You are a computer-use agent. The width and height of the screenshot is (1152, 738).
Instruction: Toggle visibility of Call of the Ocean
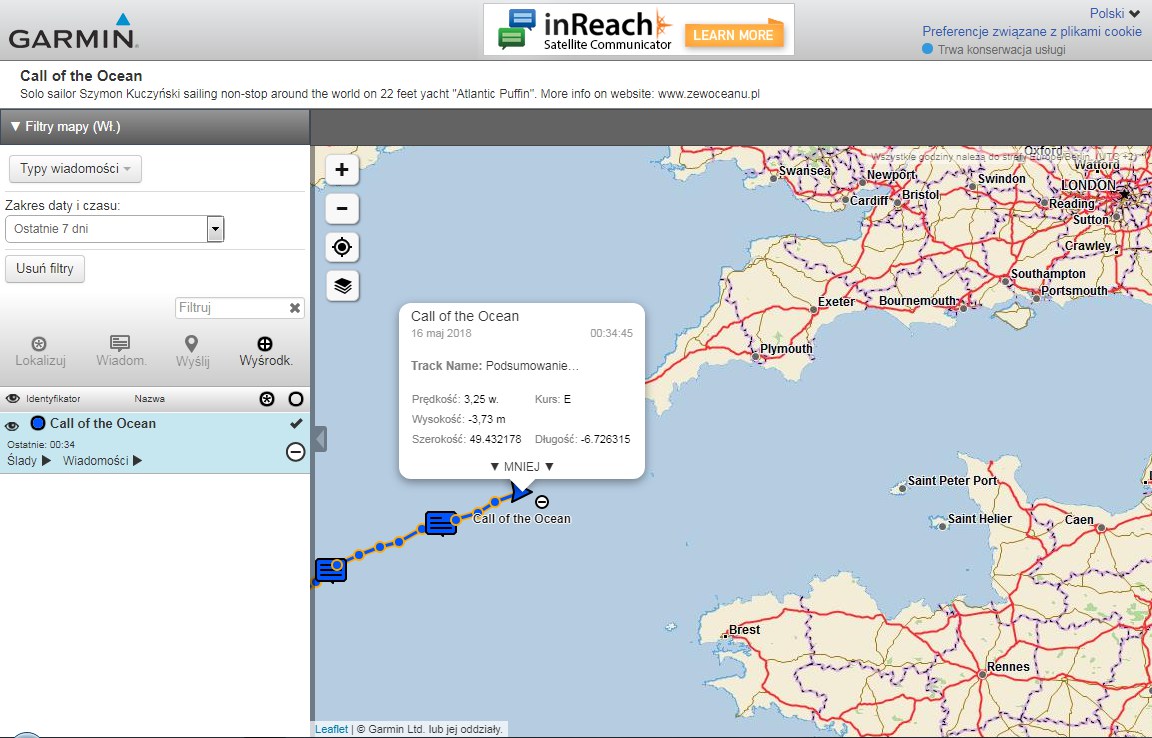coord(12,425)
